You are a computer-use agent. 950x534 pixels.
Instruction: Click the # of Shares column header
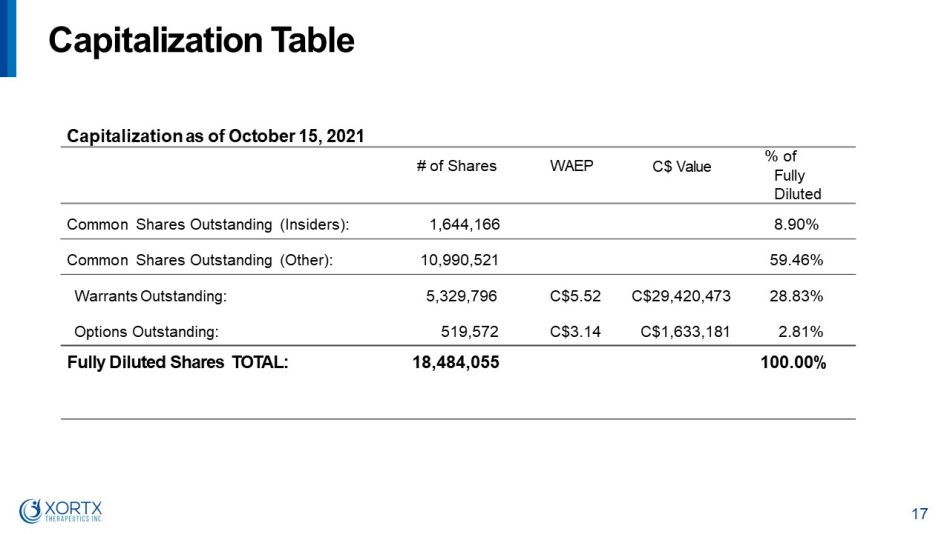456,166
